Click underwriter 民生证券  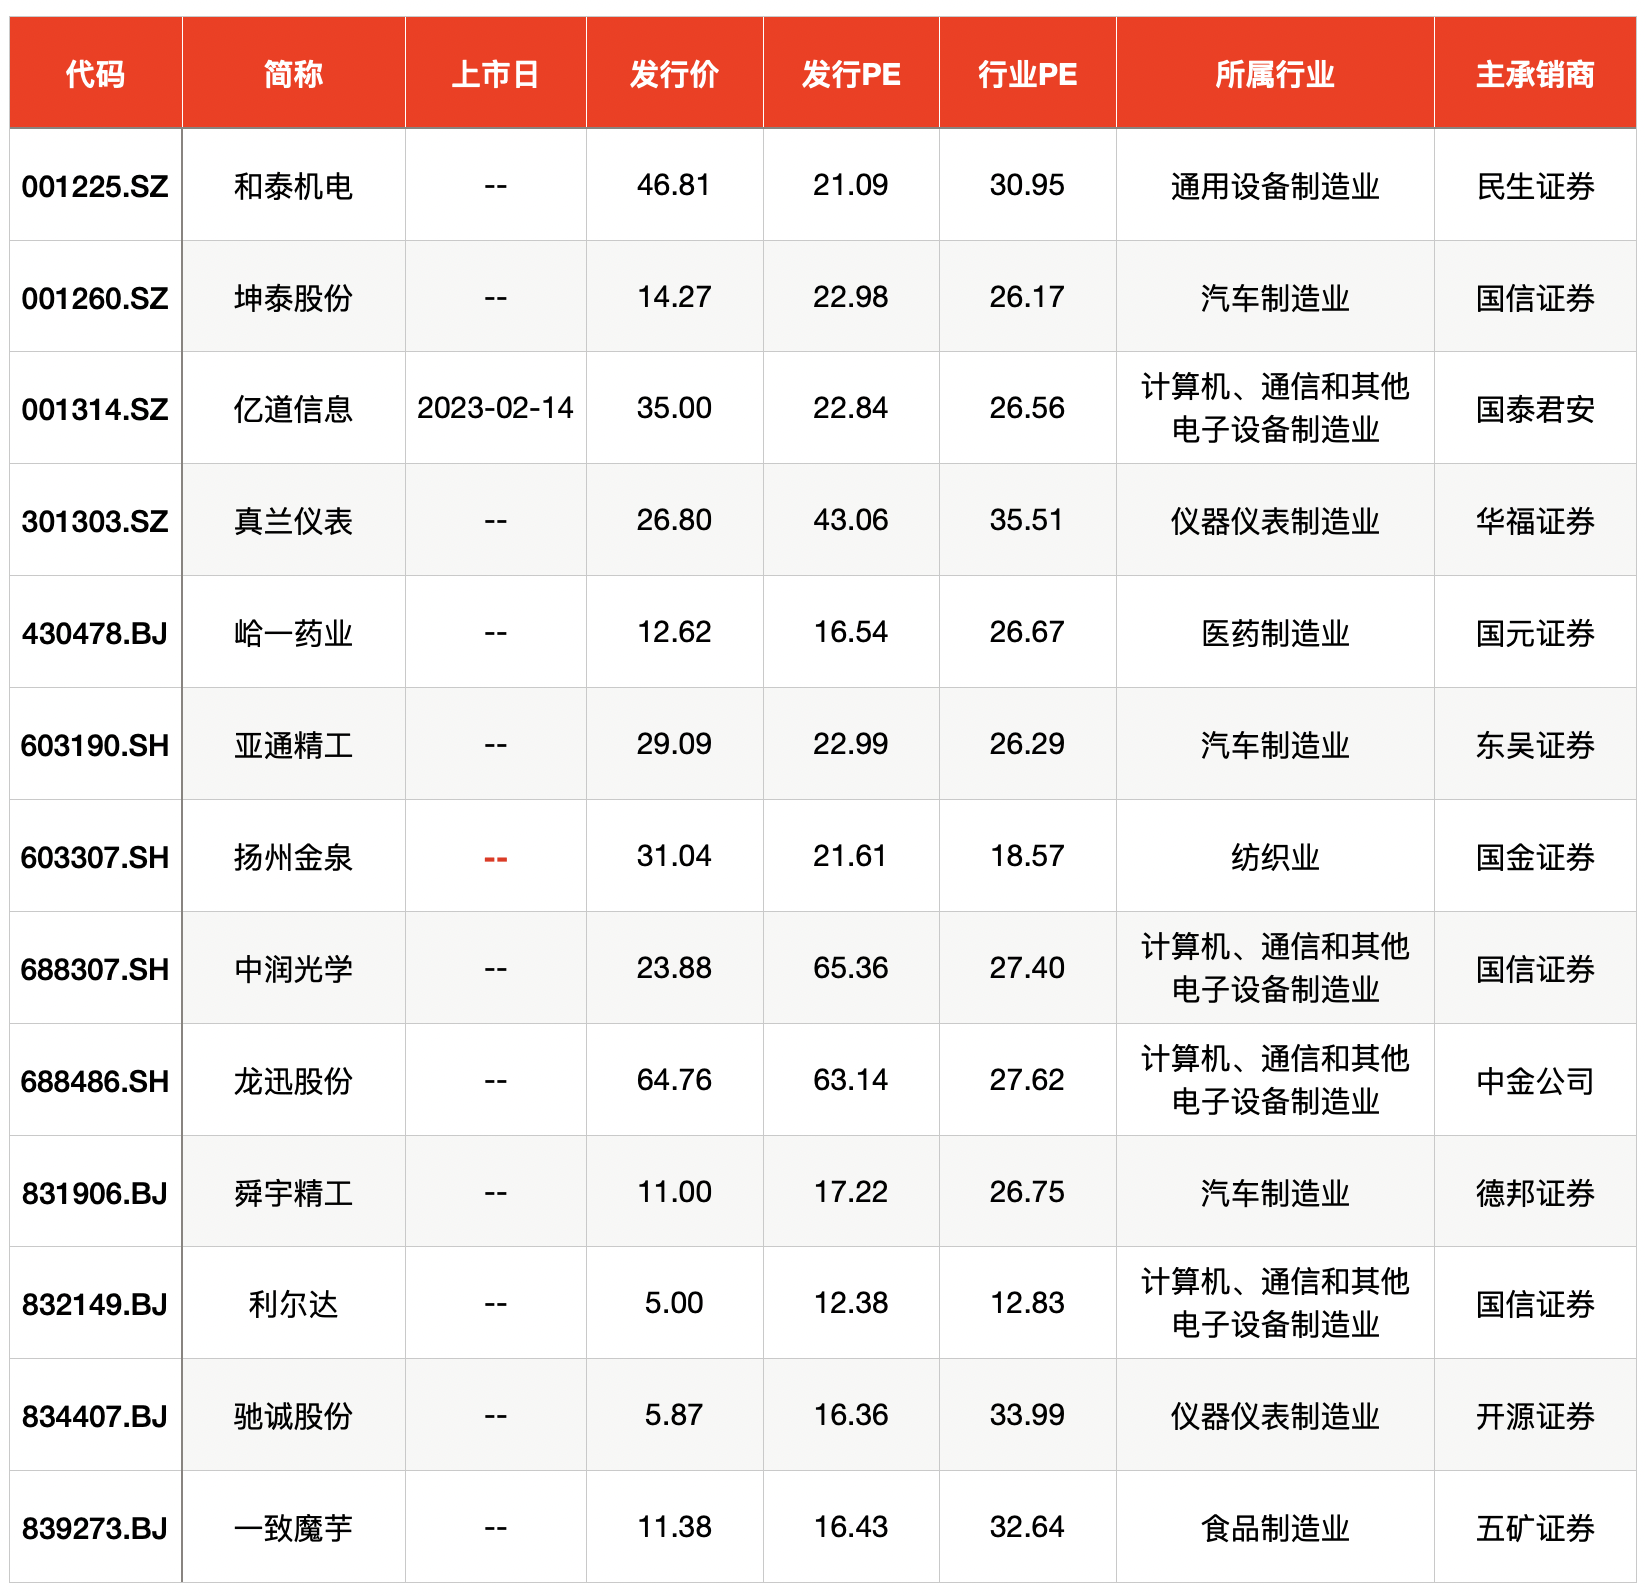tap(1535, 186)
